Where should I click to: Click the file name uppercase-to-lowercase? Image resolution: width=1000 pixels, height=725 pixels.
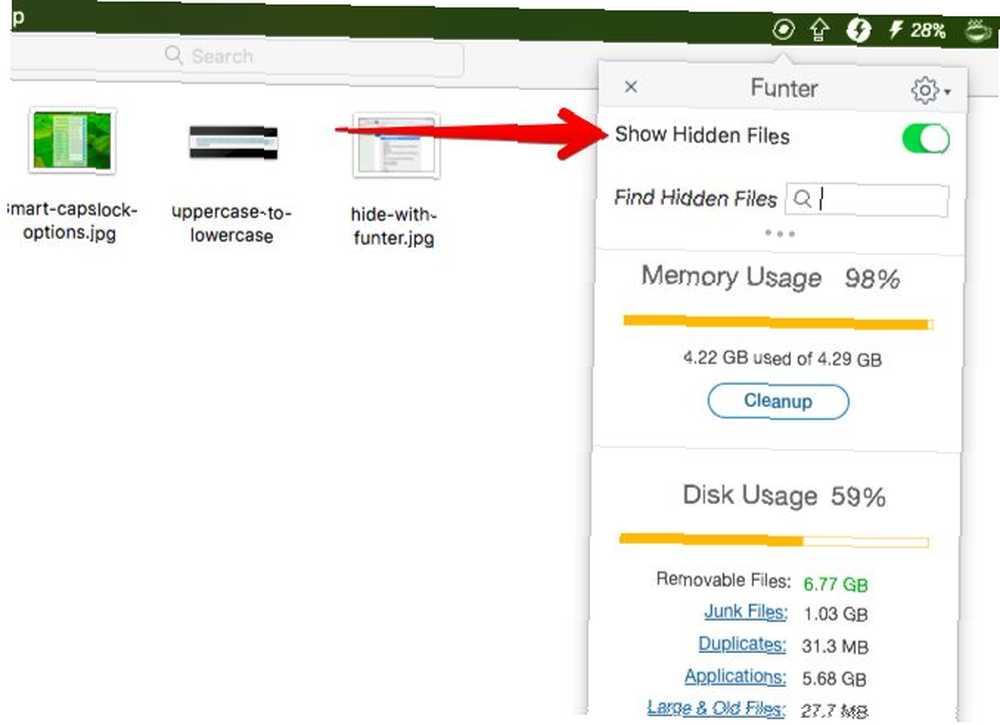coord(232,224)
